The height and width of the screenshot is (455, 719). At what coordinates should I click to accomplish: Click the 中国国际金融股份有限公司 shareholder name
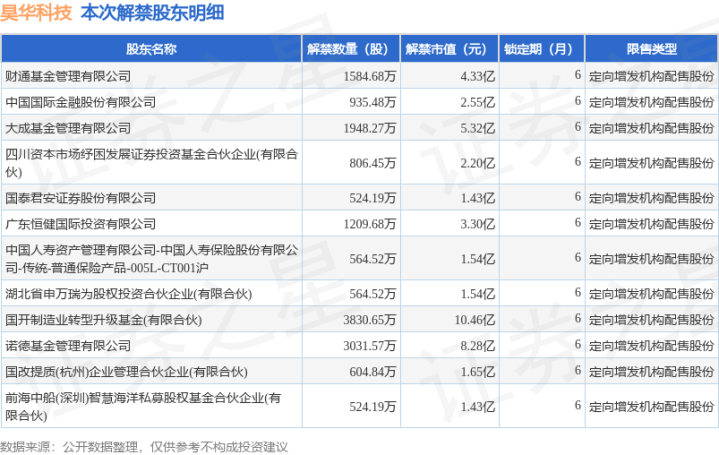[81, 102]
